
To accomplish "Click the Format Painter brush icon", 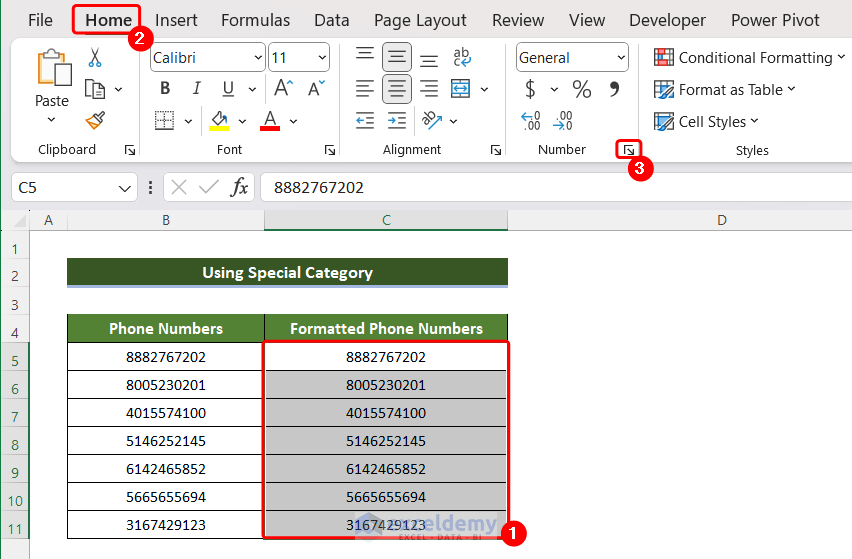I will coord(95,121).
